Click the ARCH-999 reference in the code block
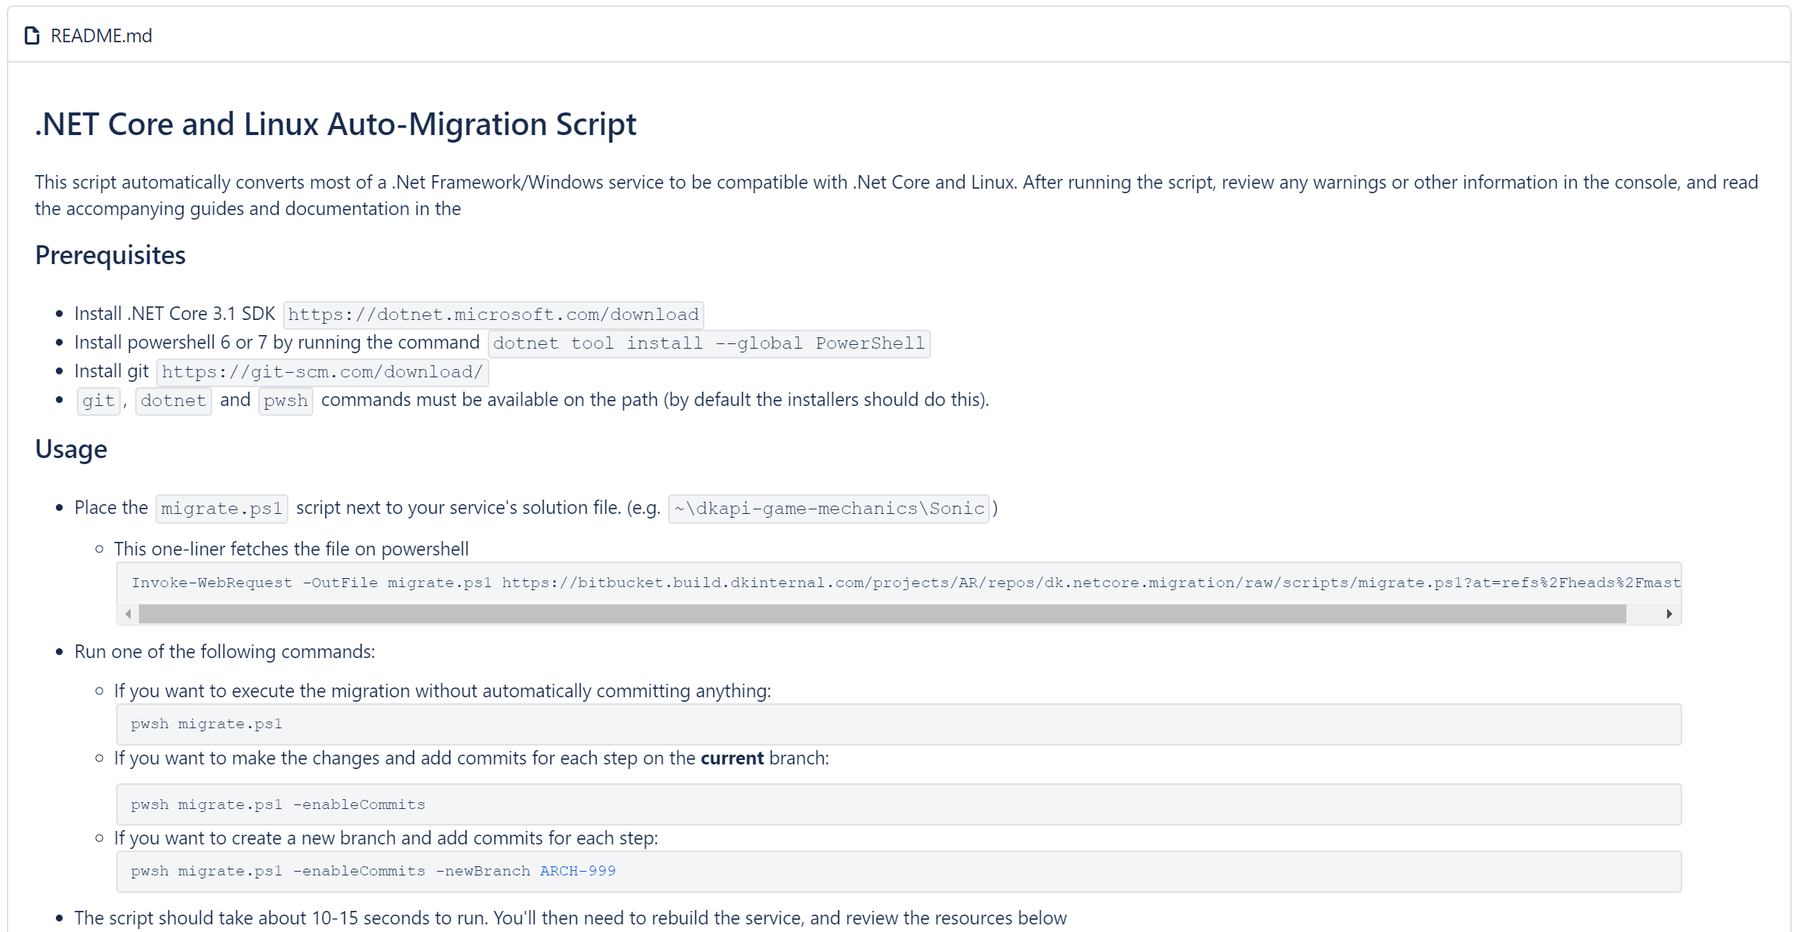The width and height of the screenshot is (1803, 932). click(x=576, y=871)
